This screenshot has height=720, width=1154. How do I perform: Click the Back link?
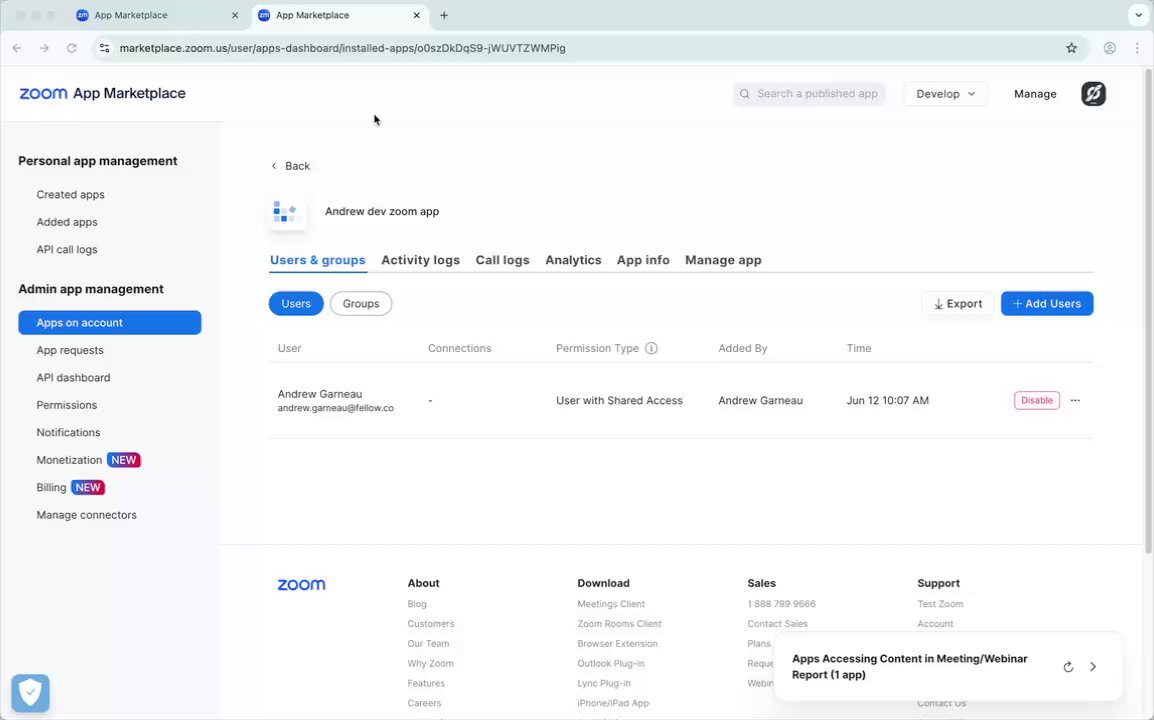(x=291, y=166)
